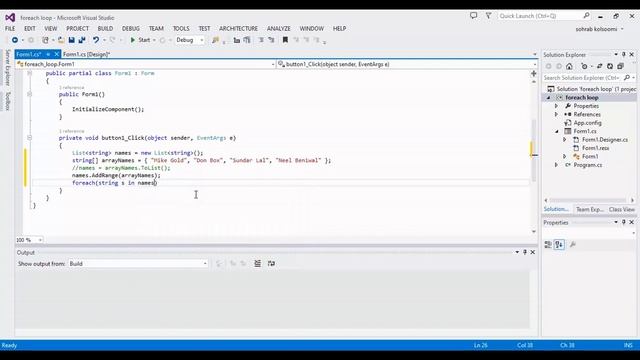Click the Categorized icon in Properties panel

(x=548, y=244)
